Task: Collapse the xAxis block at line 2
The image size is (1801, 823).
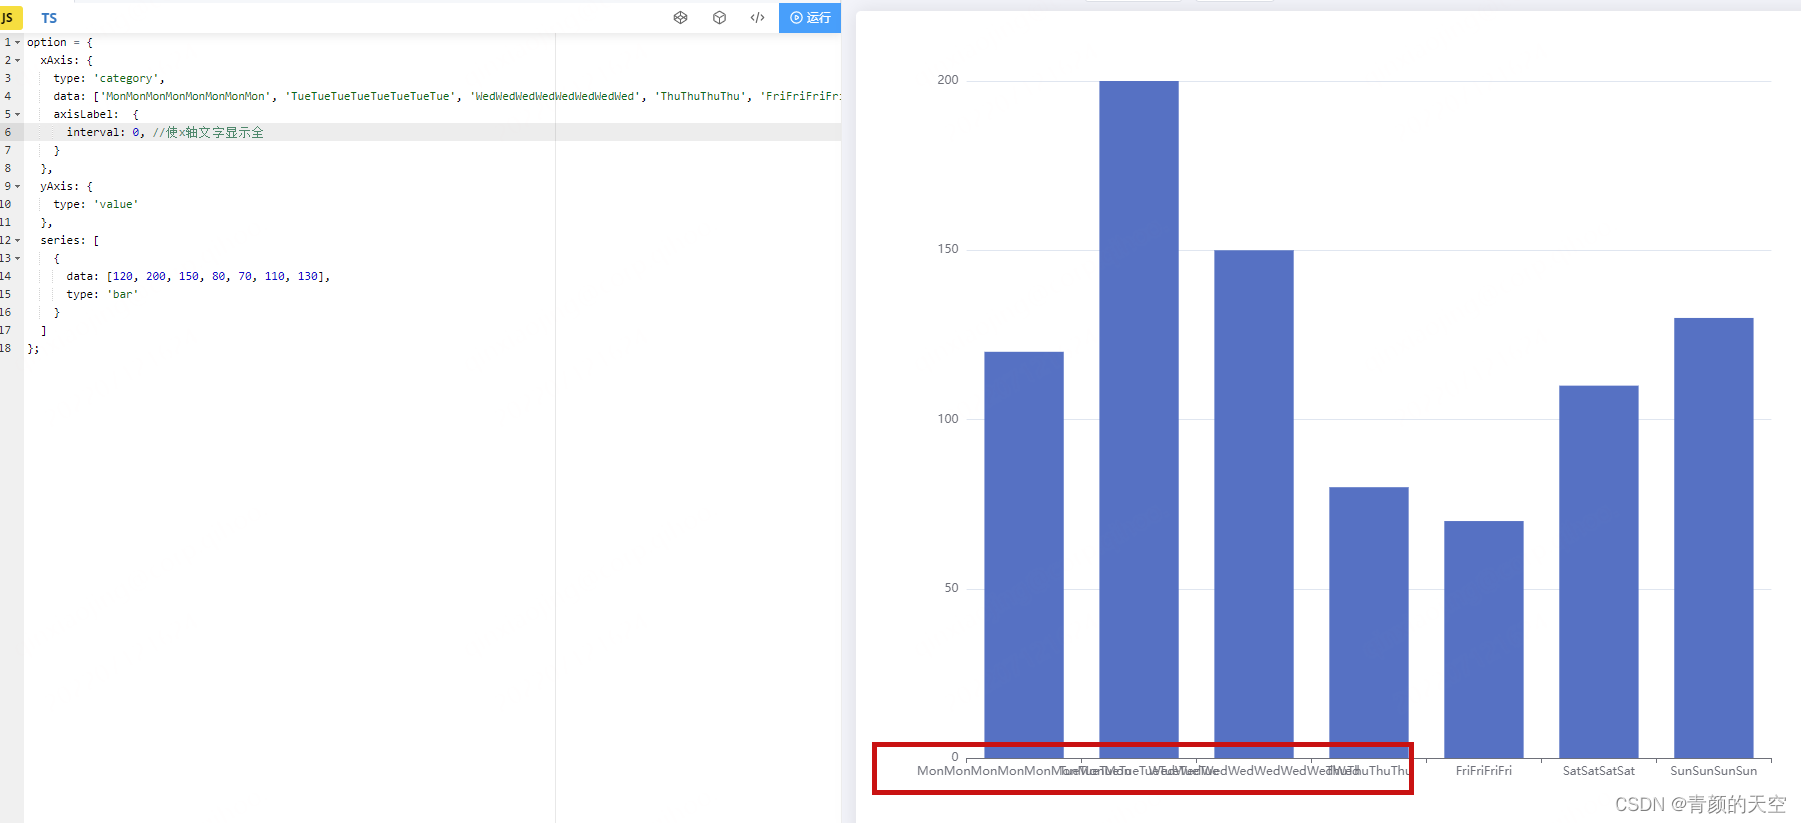Action: coord(17,60)
